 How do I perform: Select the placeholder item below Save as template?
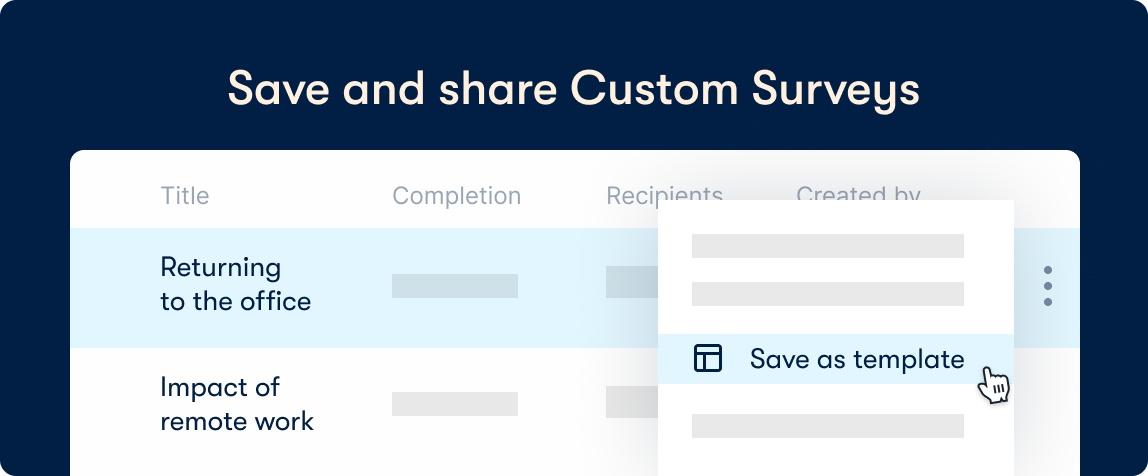click(827, 425)
